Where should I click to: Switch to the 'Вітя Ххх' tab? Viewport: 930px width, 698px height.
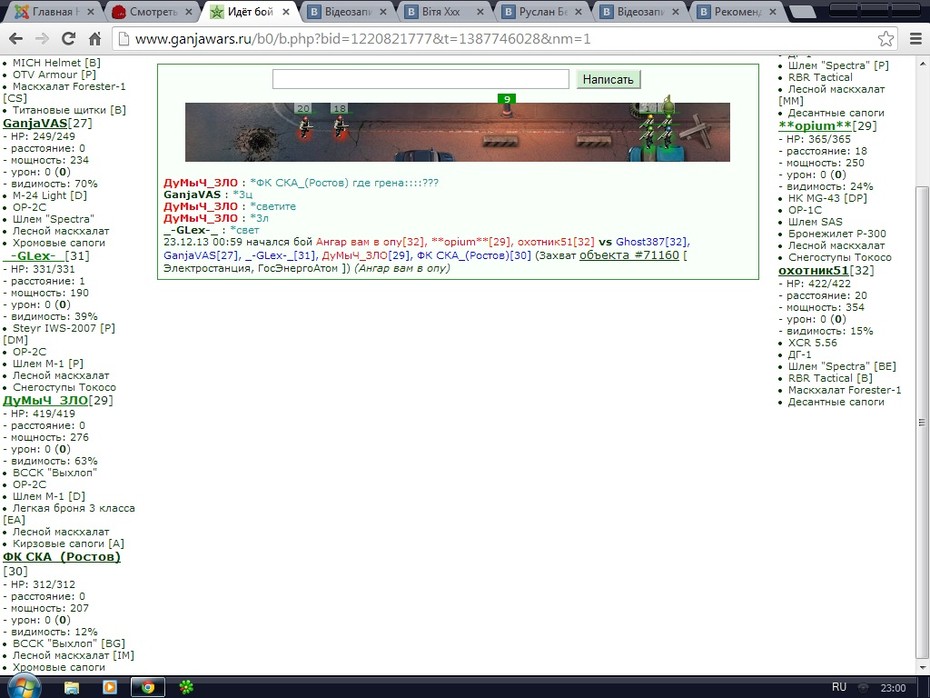point(441,12)
